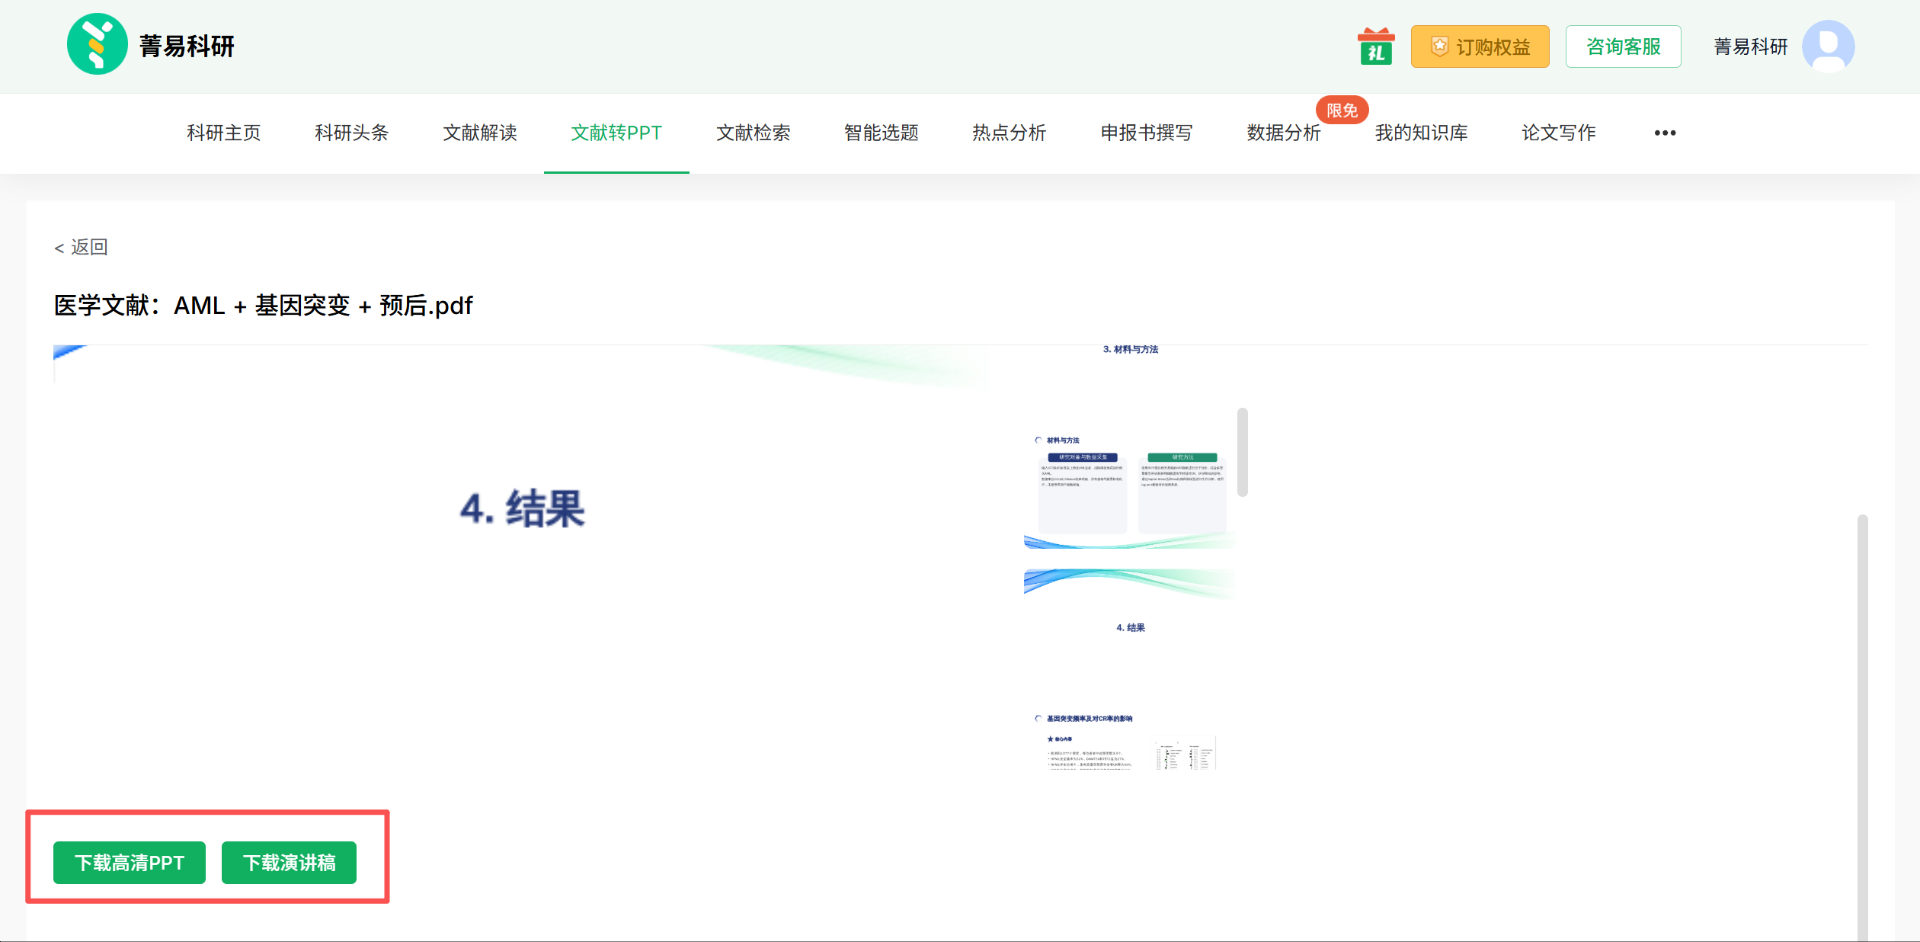Click the user avatar icon
The image size is (1920, 942).
click(x=1827, y=47)
